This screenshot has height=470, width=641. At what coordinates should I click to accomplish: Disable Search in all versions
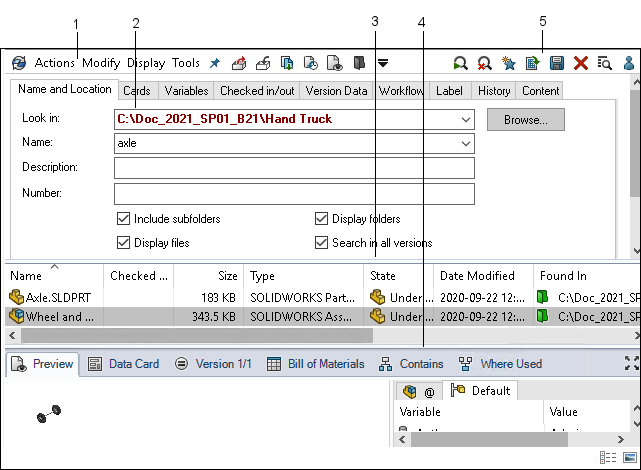click(x=322, y=242)
